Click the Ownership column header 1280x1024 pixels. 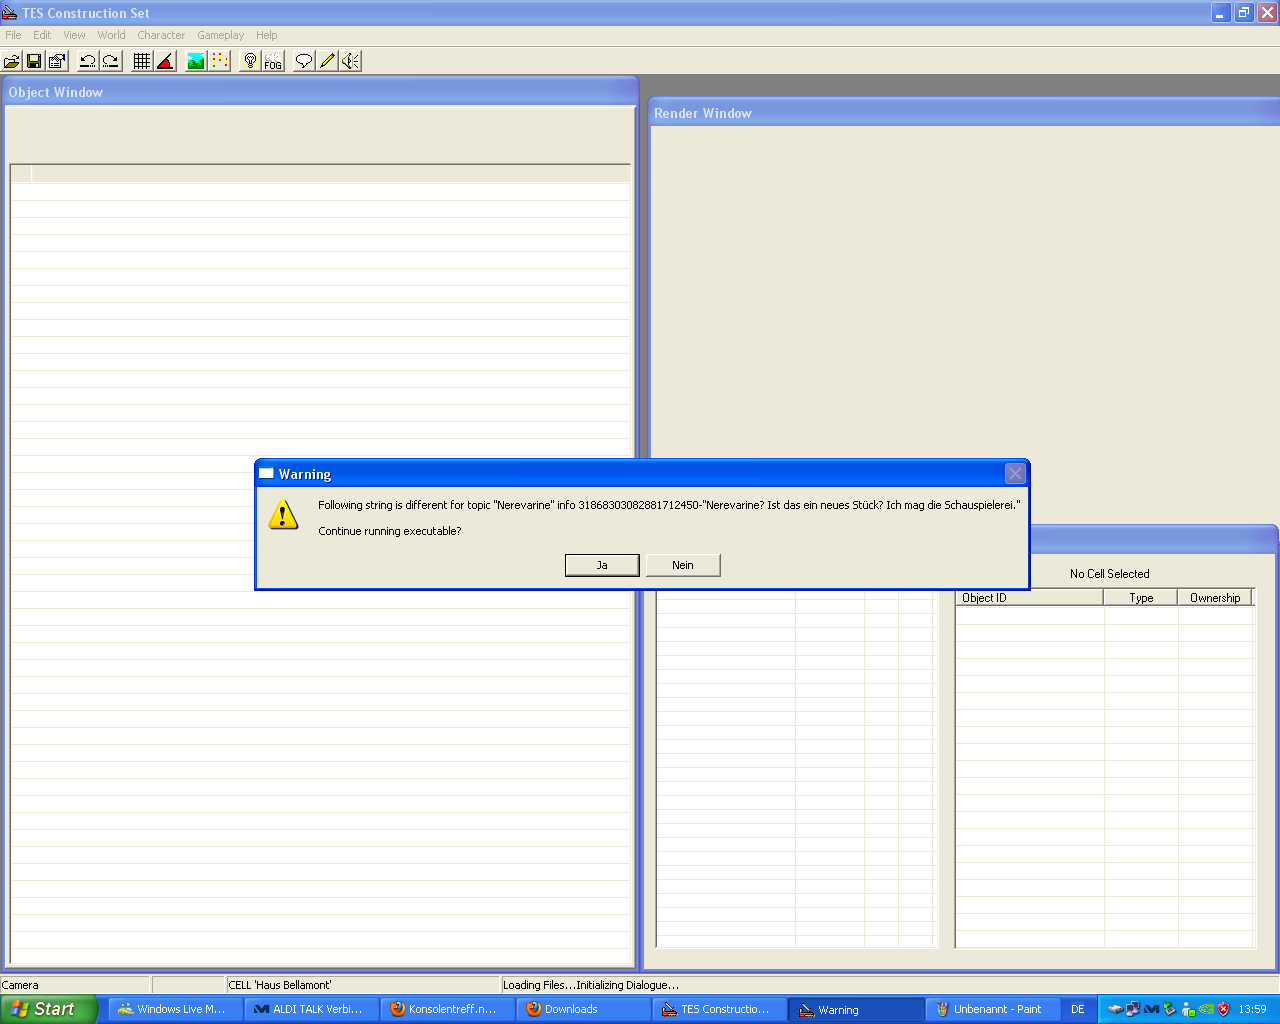tap(1214, 598)
